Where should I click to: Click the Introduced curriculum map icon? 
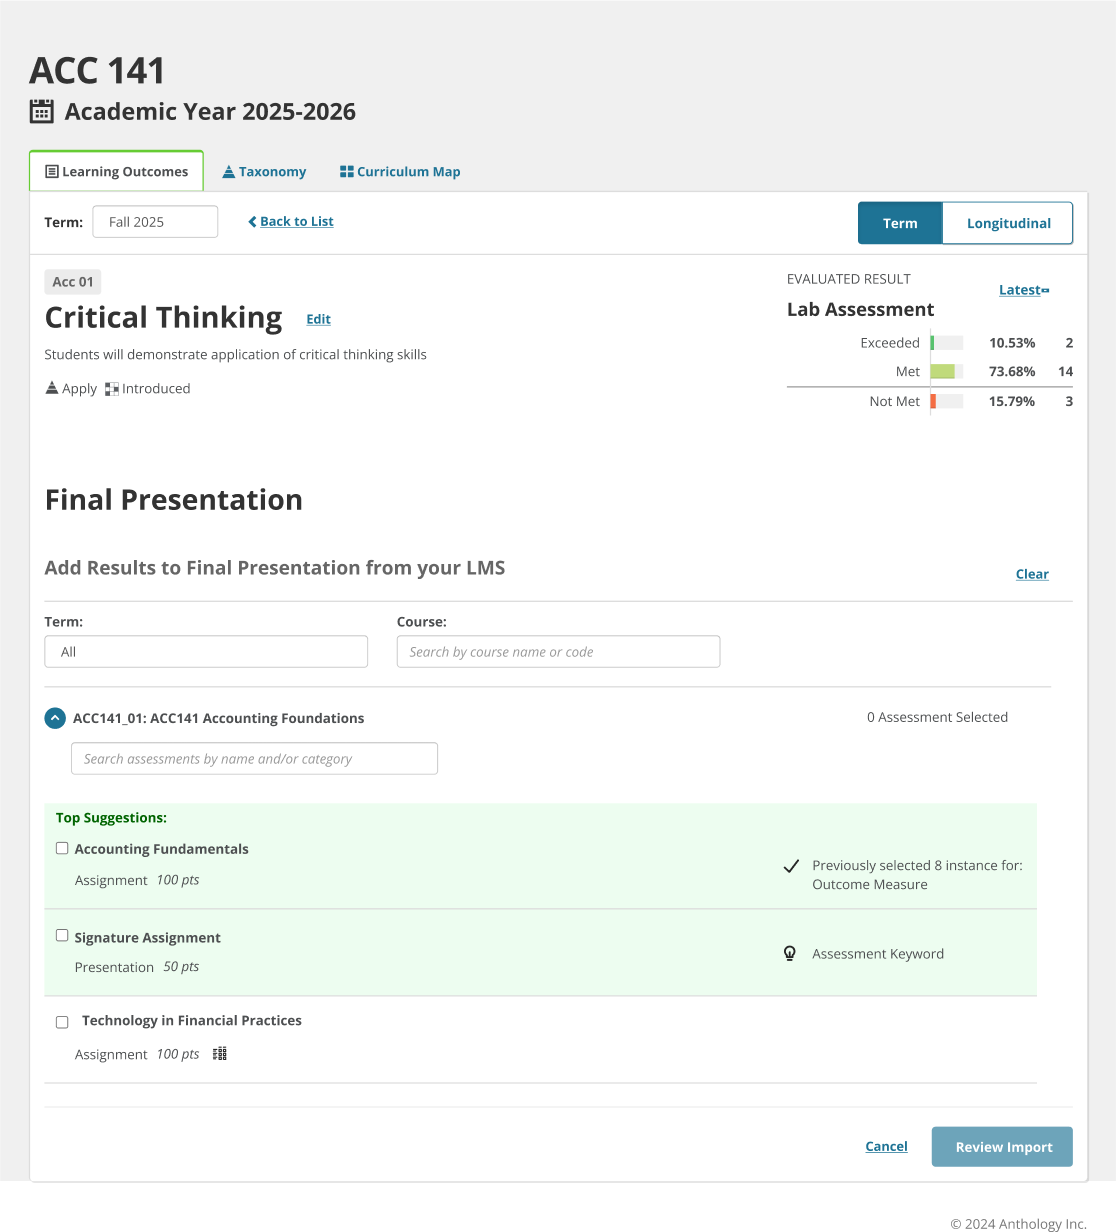112,389
